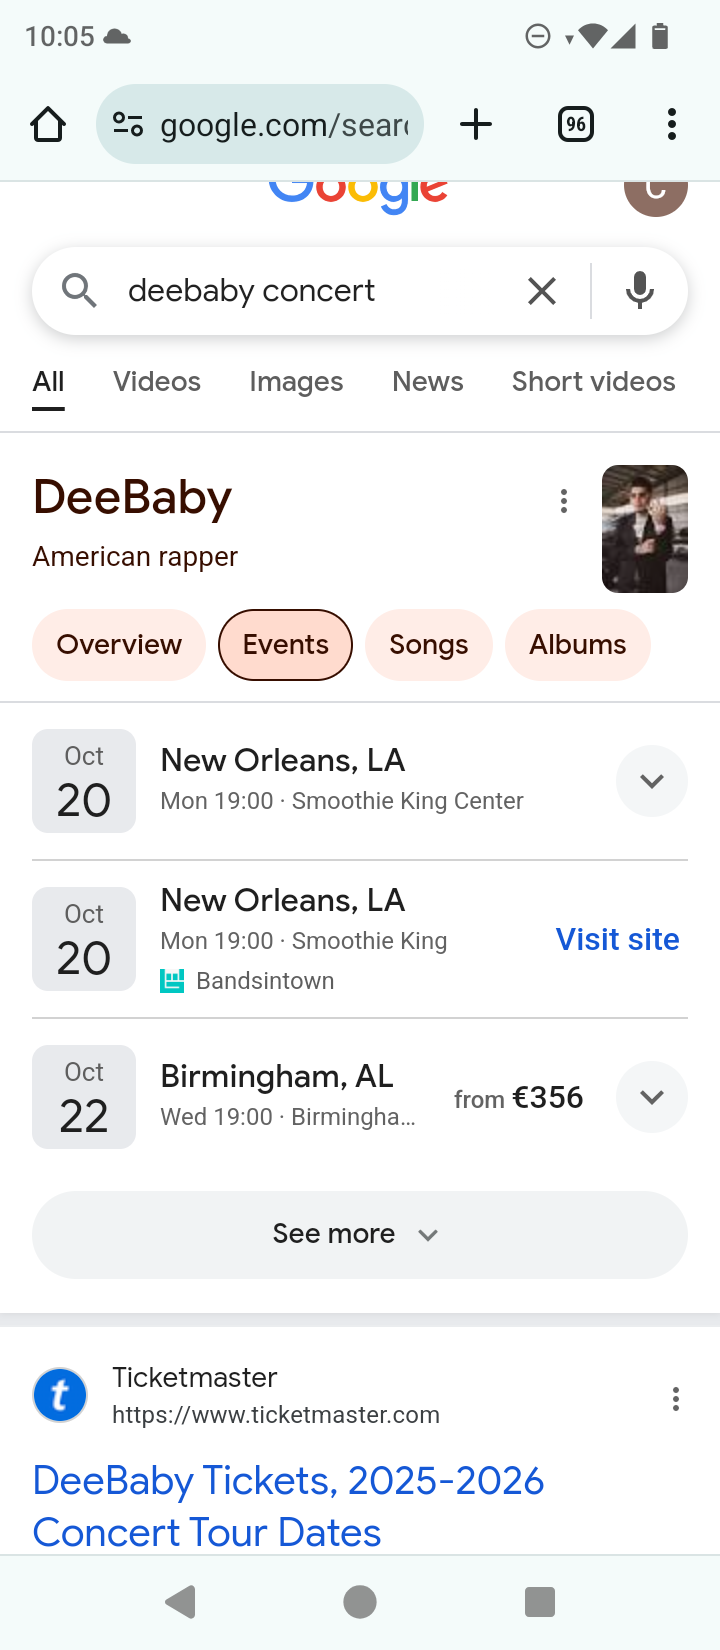Image resolution: width=720 pixels, height=1650 pixels.
Task: Tap the browser home icon
Action: pos(48,125)
